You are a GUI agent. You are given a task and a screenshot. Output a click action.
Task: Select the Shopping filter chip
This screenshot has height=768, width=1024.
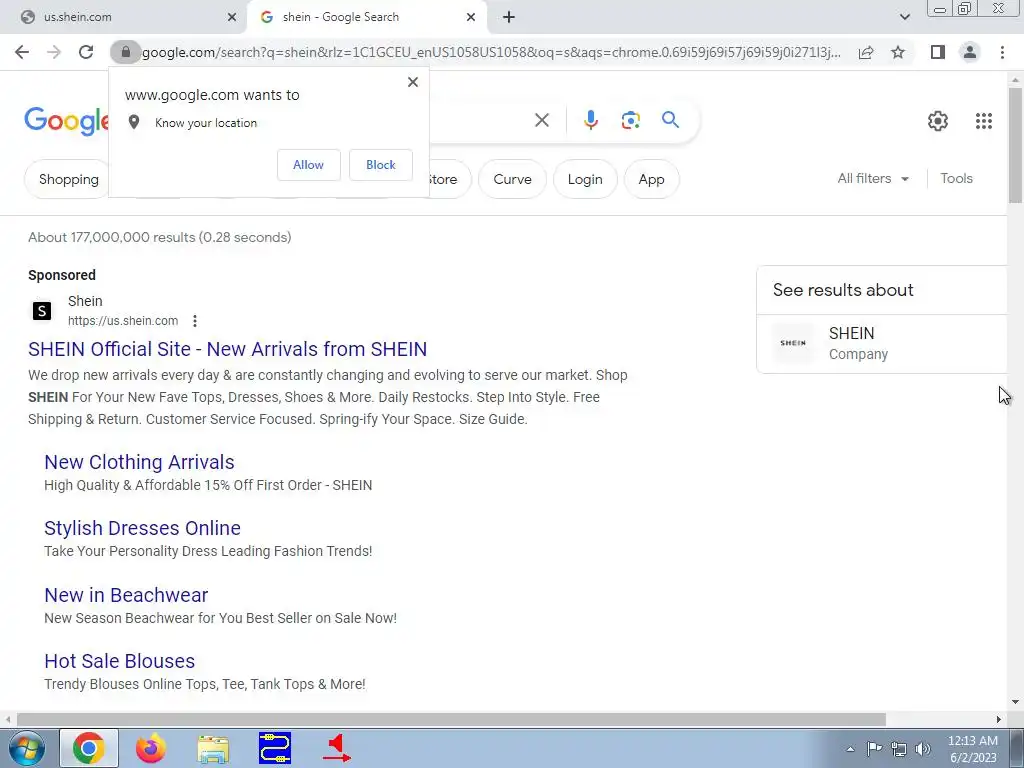point(68,179)
